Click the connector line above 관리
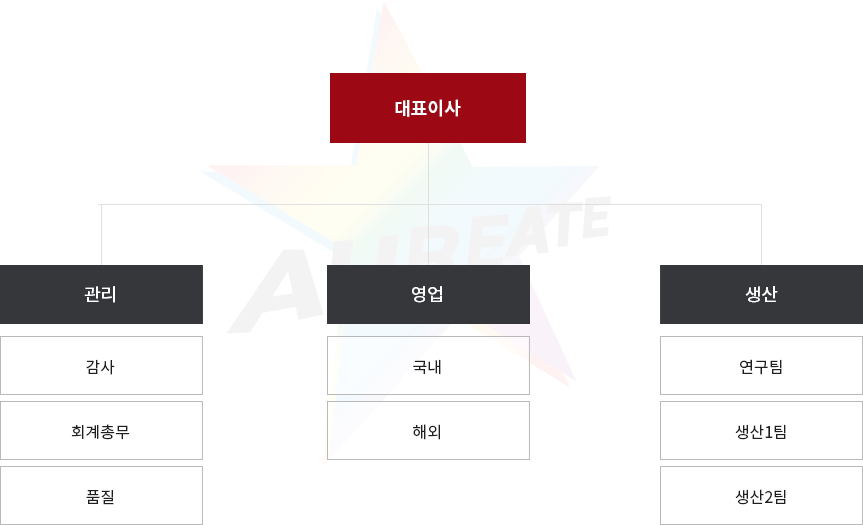 (101, 234)
